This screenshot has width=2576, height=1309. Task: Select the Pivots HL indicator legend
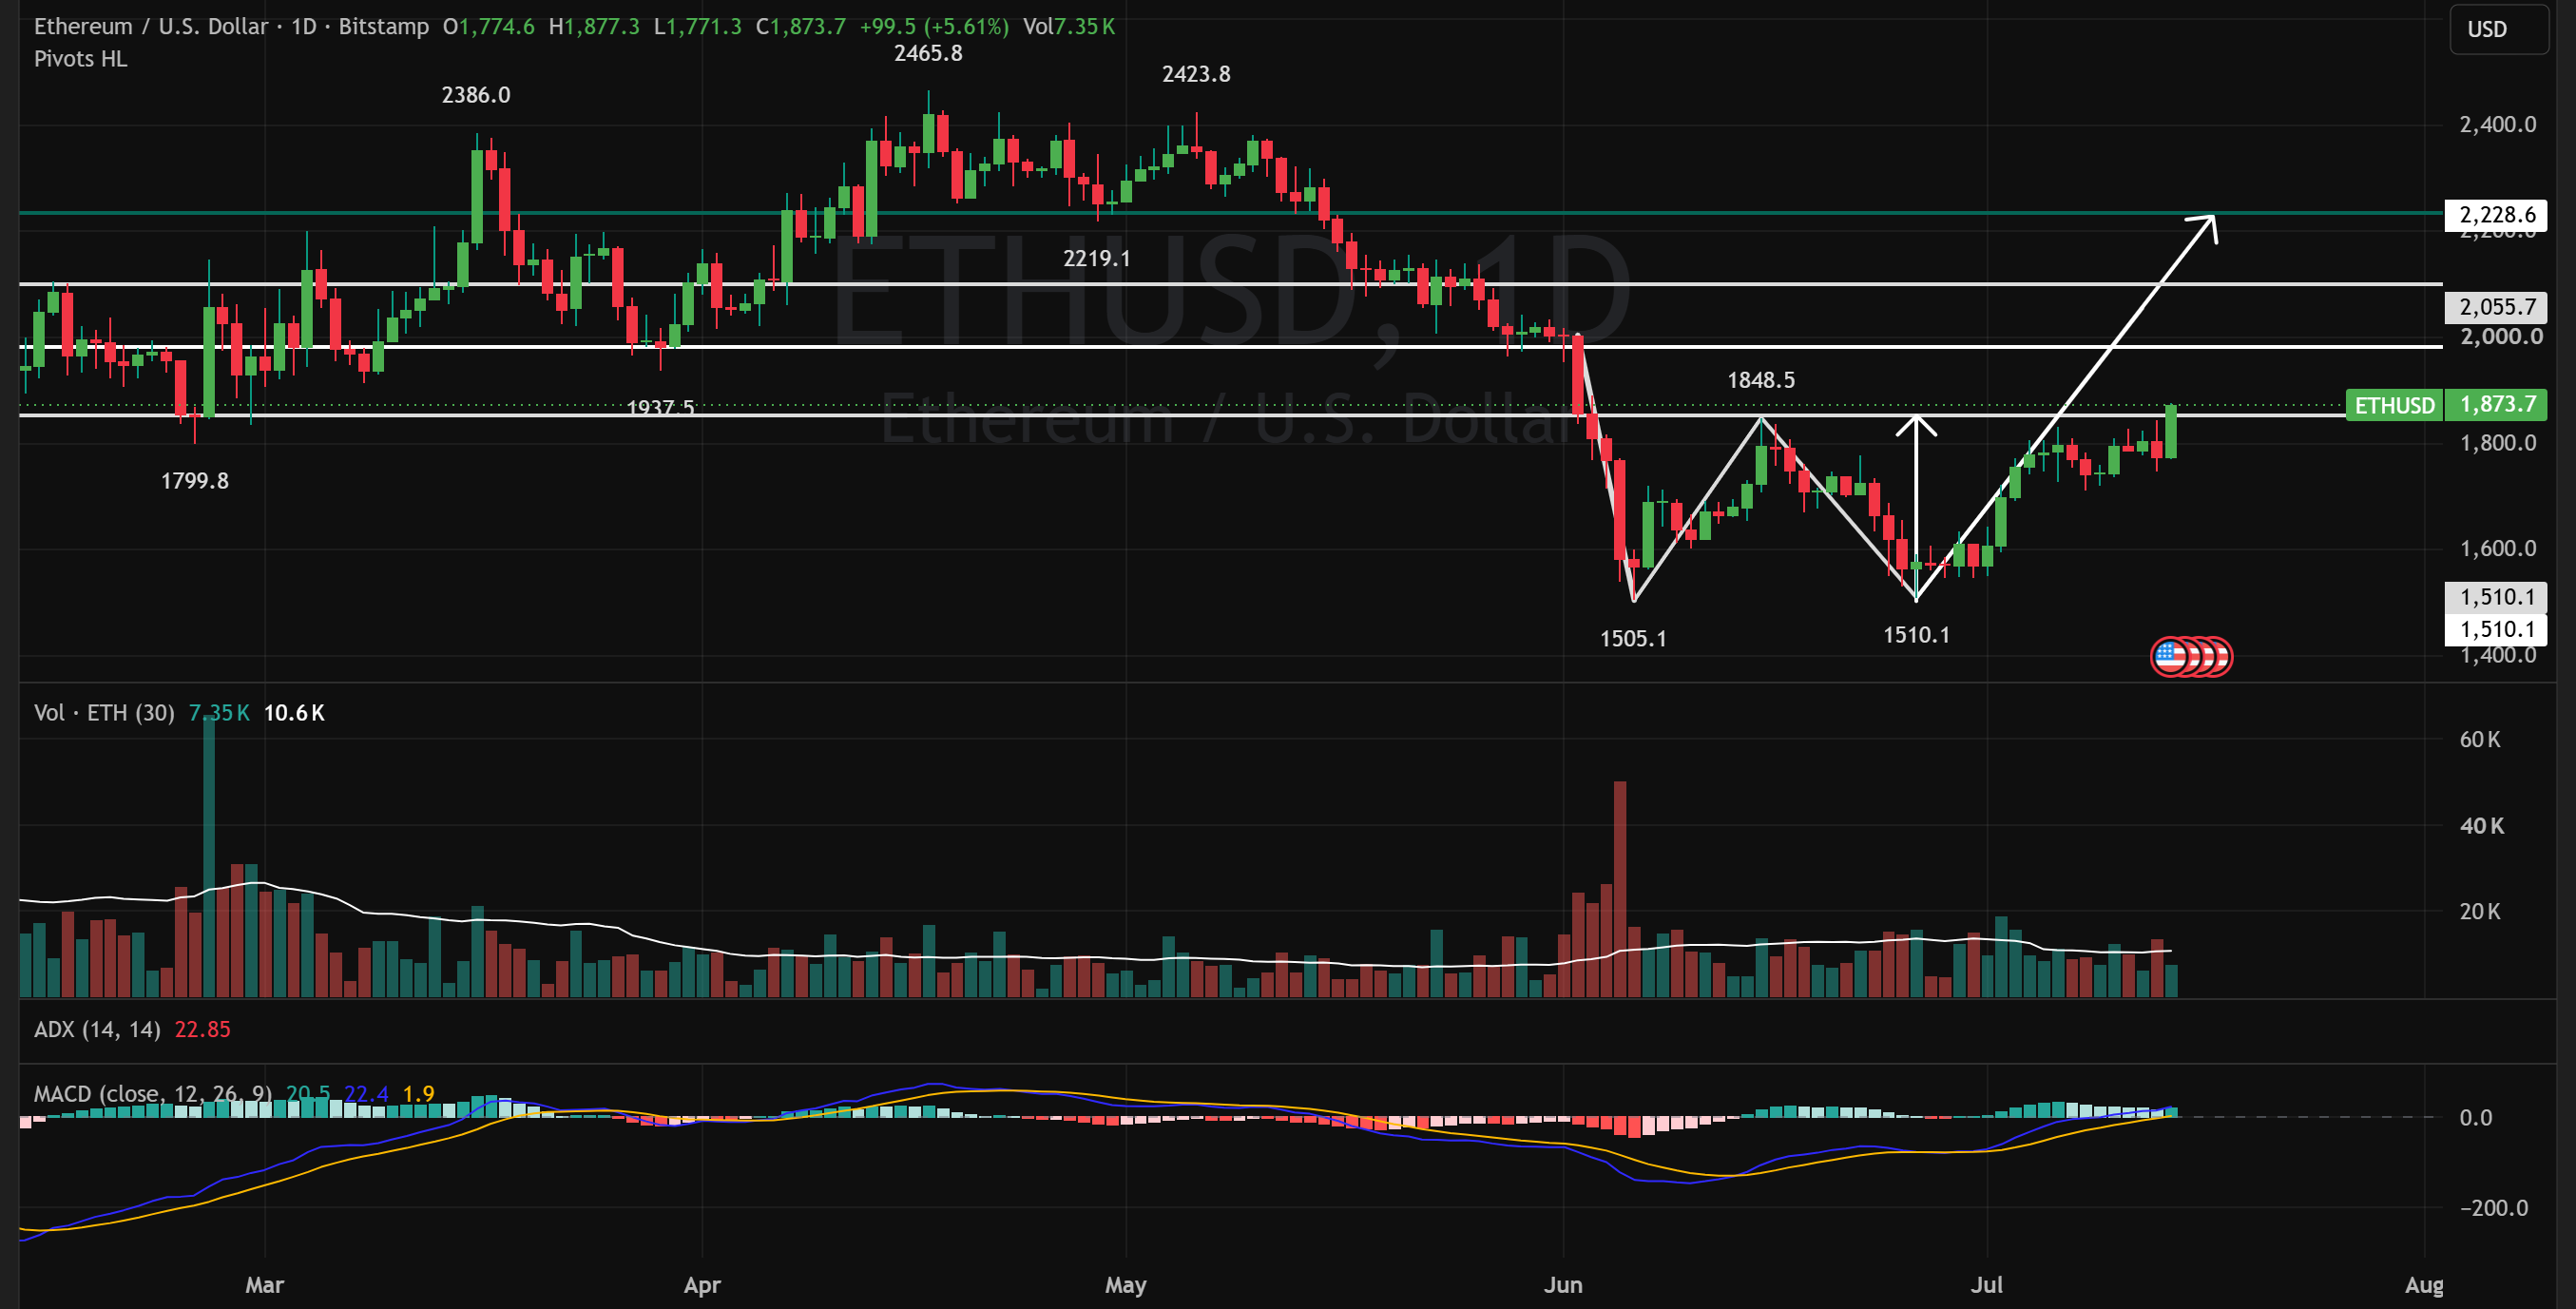pos(81,59)
